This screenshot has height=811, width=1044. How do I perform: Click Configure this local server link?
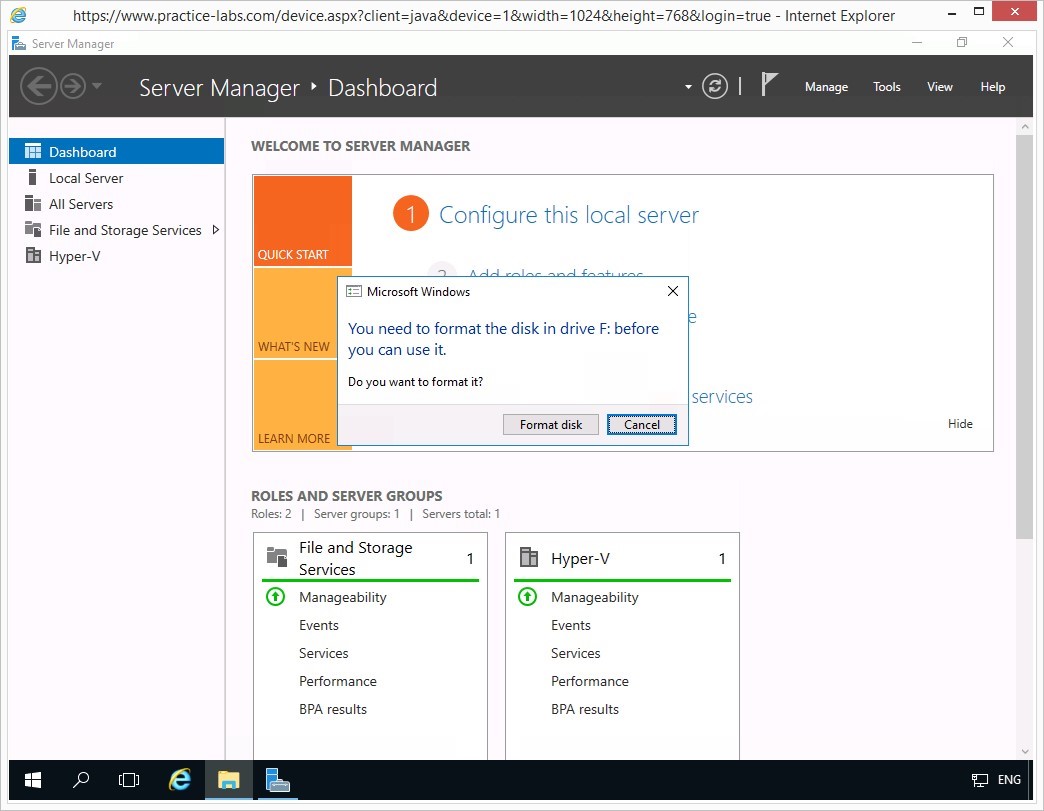tap(568, 215)
